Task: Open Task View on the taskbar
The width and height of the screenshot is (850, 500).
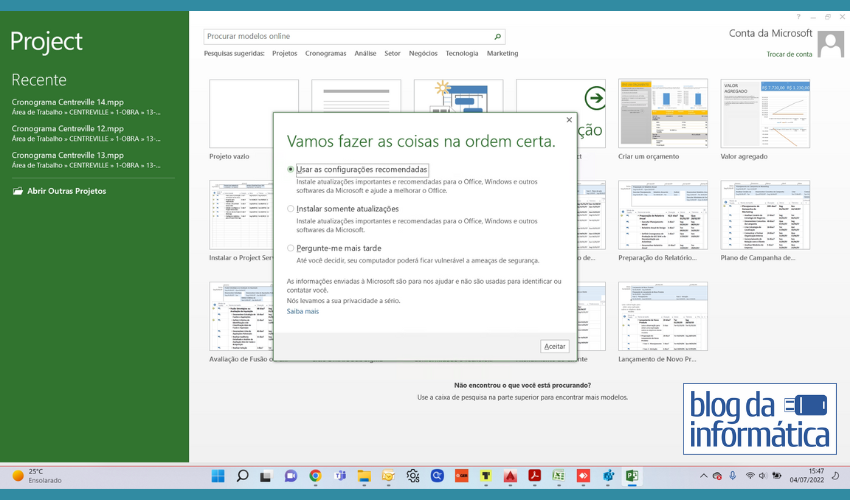Action: pos(265,476)
